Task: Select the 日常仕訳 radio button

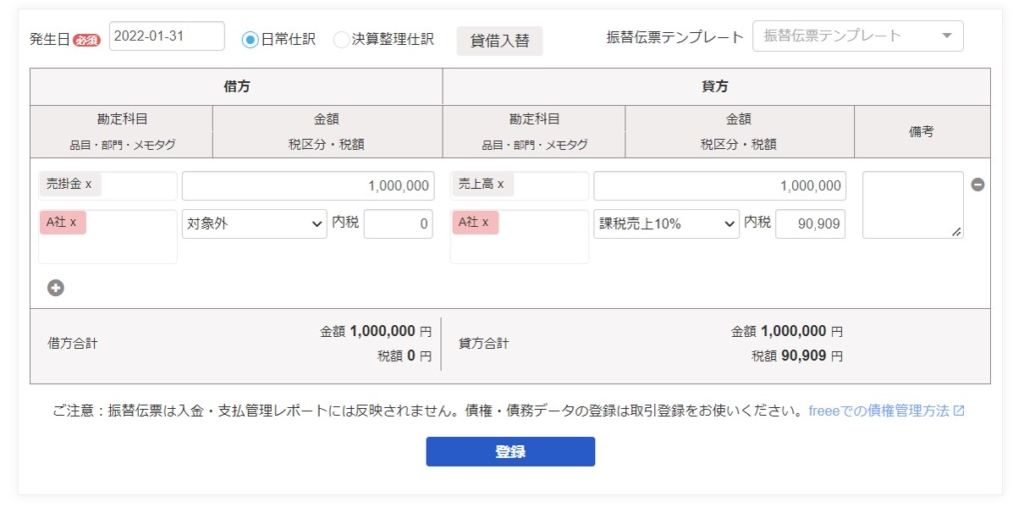Action: [250, 40]
